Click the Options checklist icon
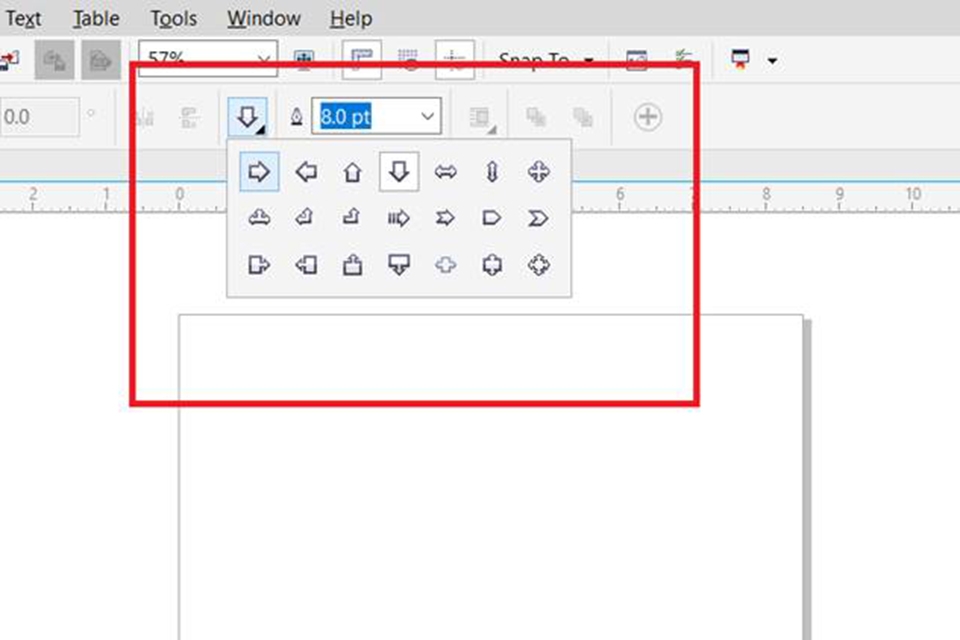 click(x=683, y=59)
